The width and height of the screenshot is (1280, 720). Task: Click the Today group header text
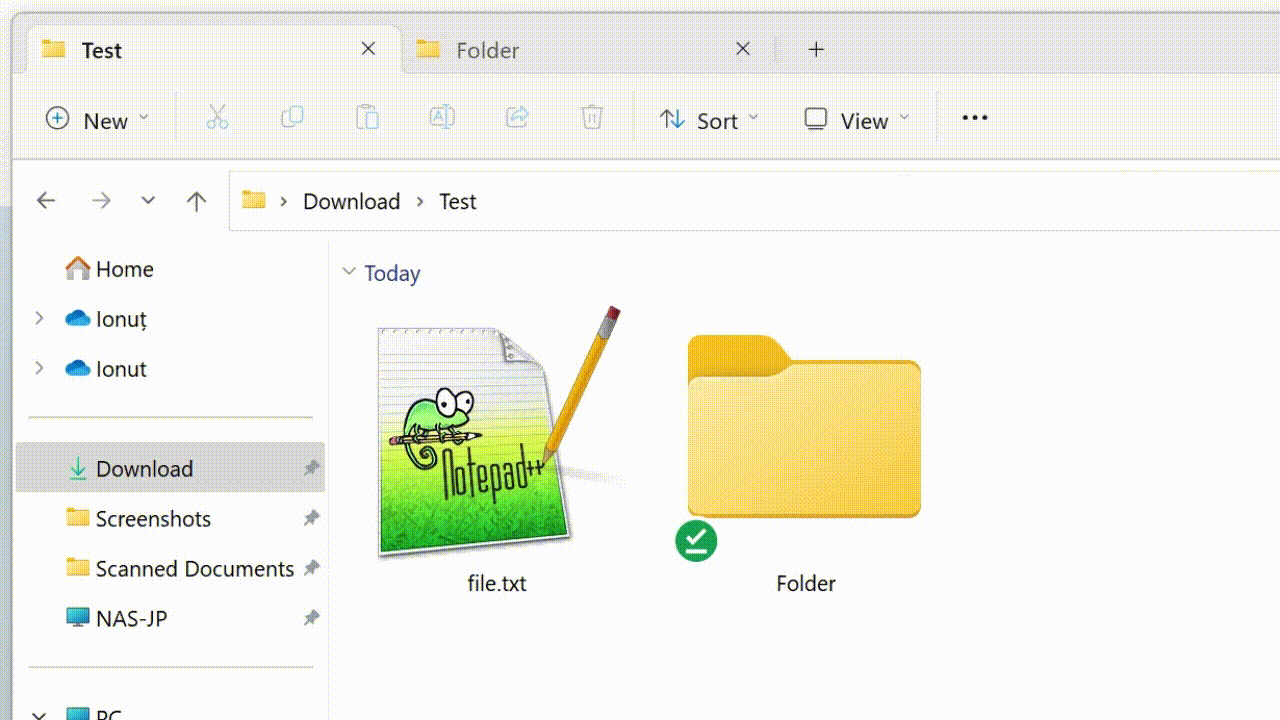tap(392, 273)
